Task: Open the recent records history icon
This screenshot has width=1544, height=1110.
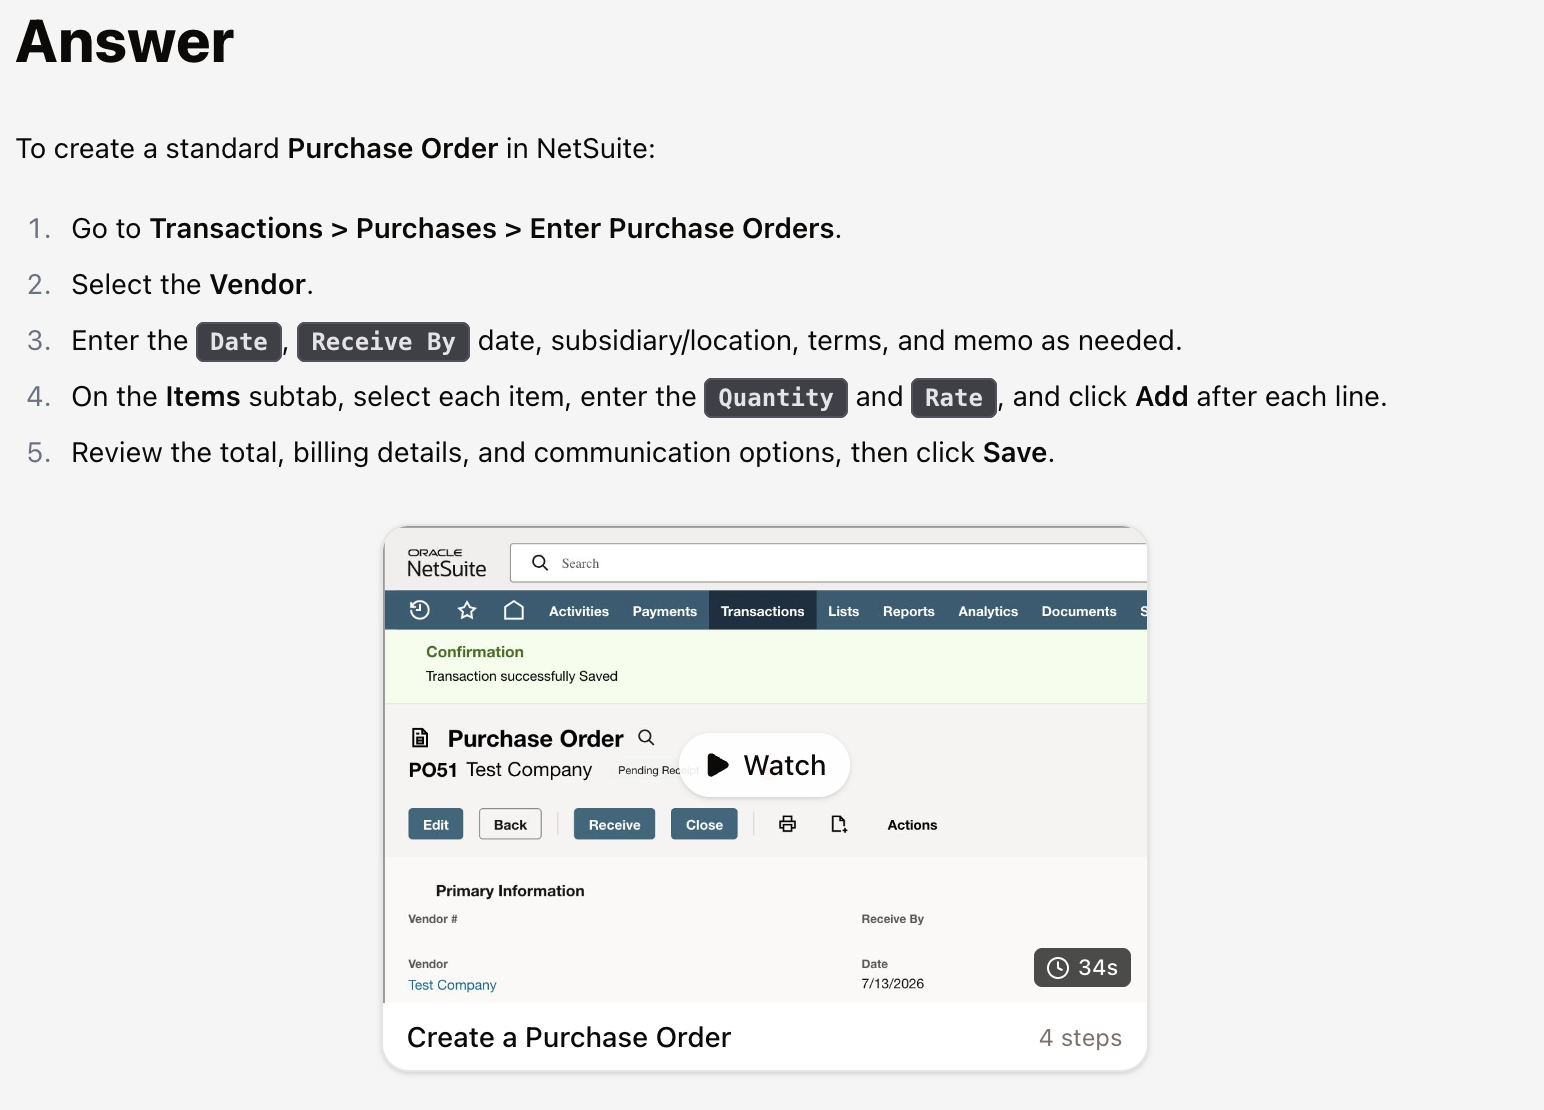Action: coord(420,610)
